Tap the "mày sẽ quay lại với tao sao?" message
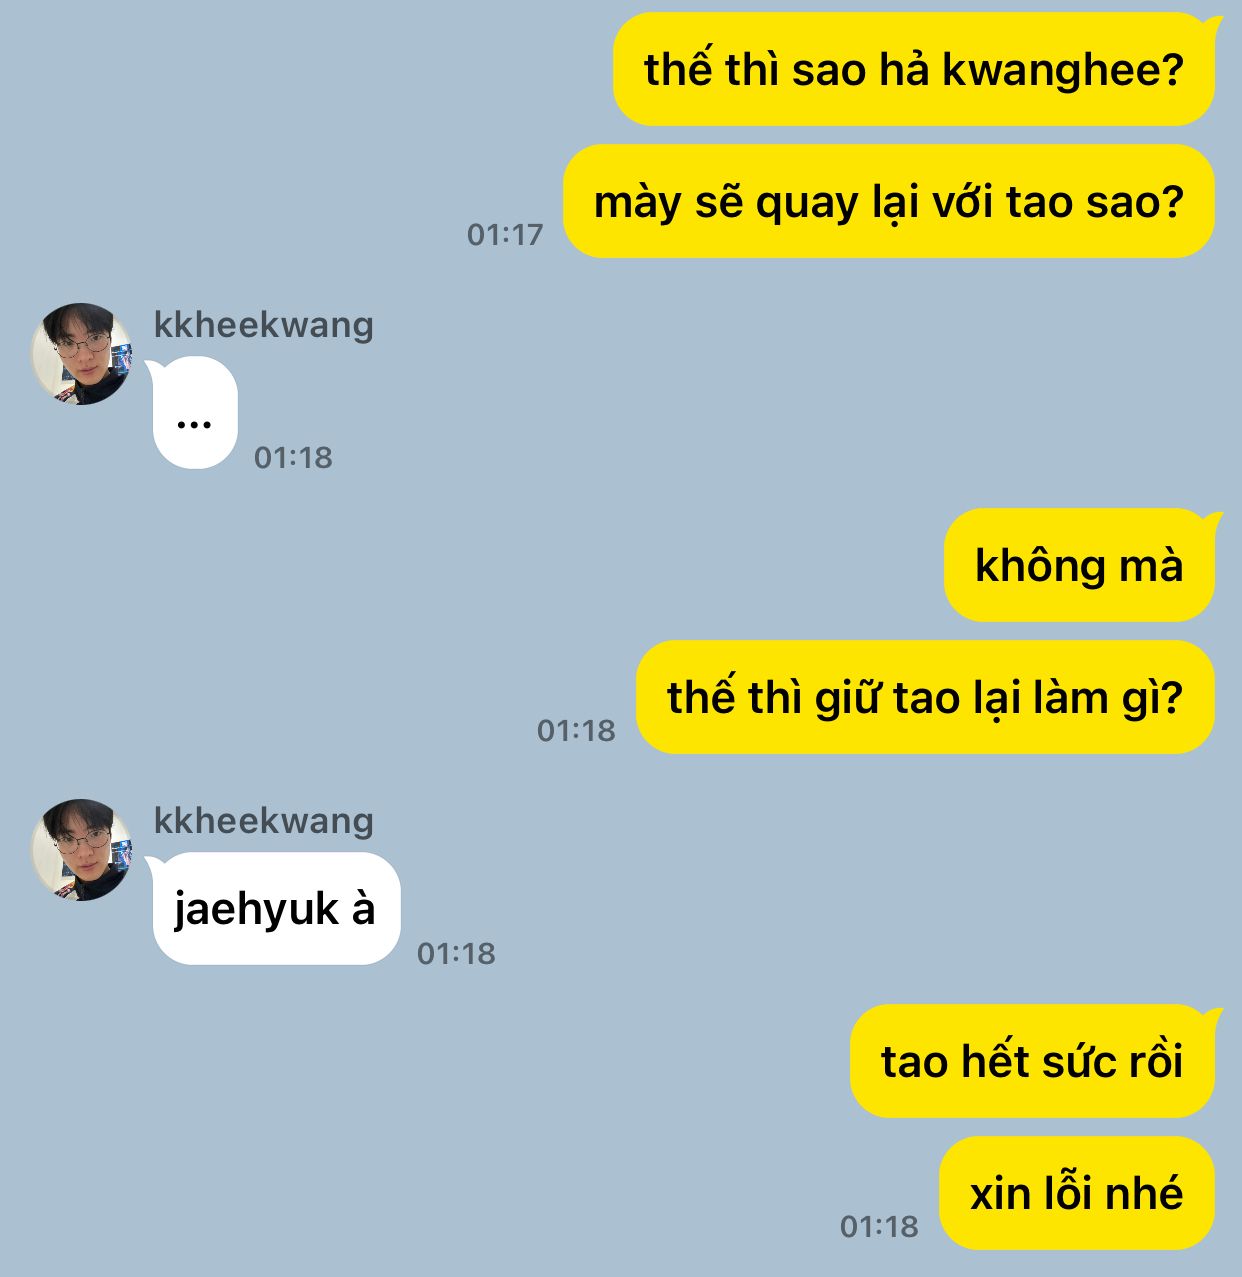1242x1277 pixels. [x=889, y=201]
